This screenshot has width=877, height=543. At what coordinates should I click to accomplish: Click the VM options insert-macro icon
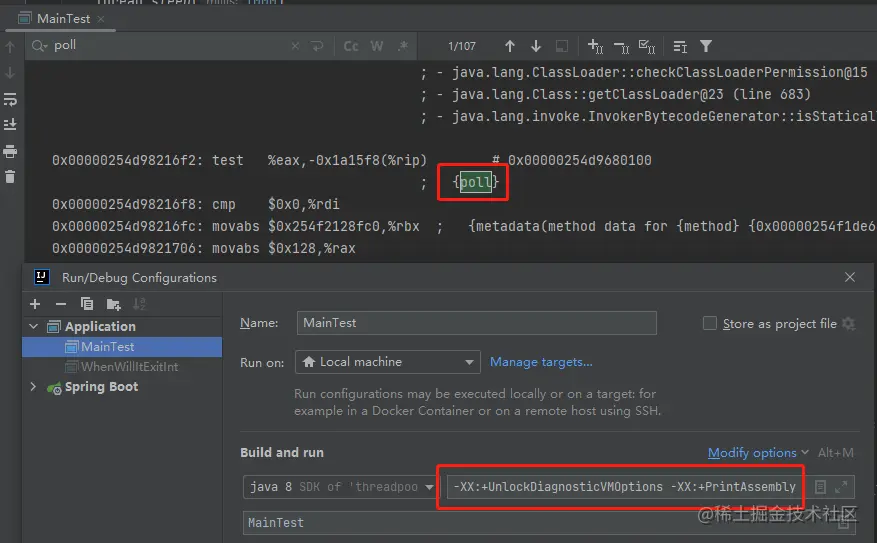click(x=820, y=487)
